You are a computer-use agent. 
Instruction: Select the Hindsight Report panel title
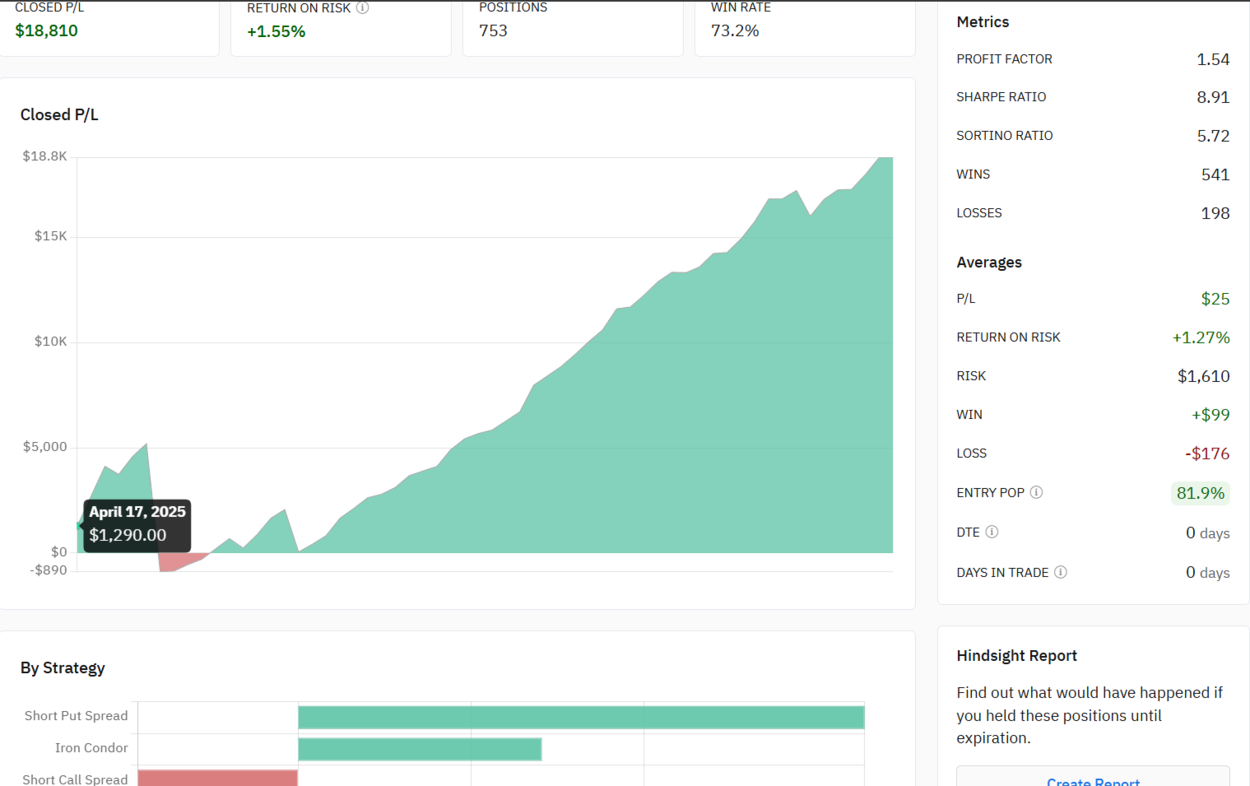(x=1016, y=655)
